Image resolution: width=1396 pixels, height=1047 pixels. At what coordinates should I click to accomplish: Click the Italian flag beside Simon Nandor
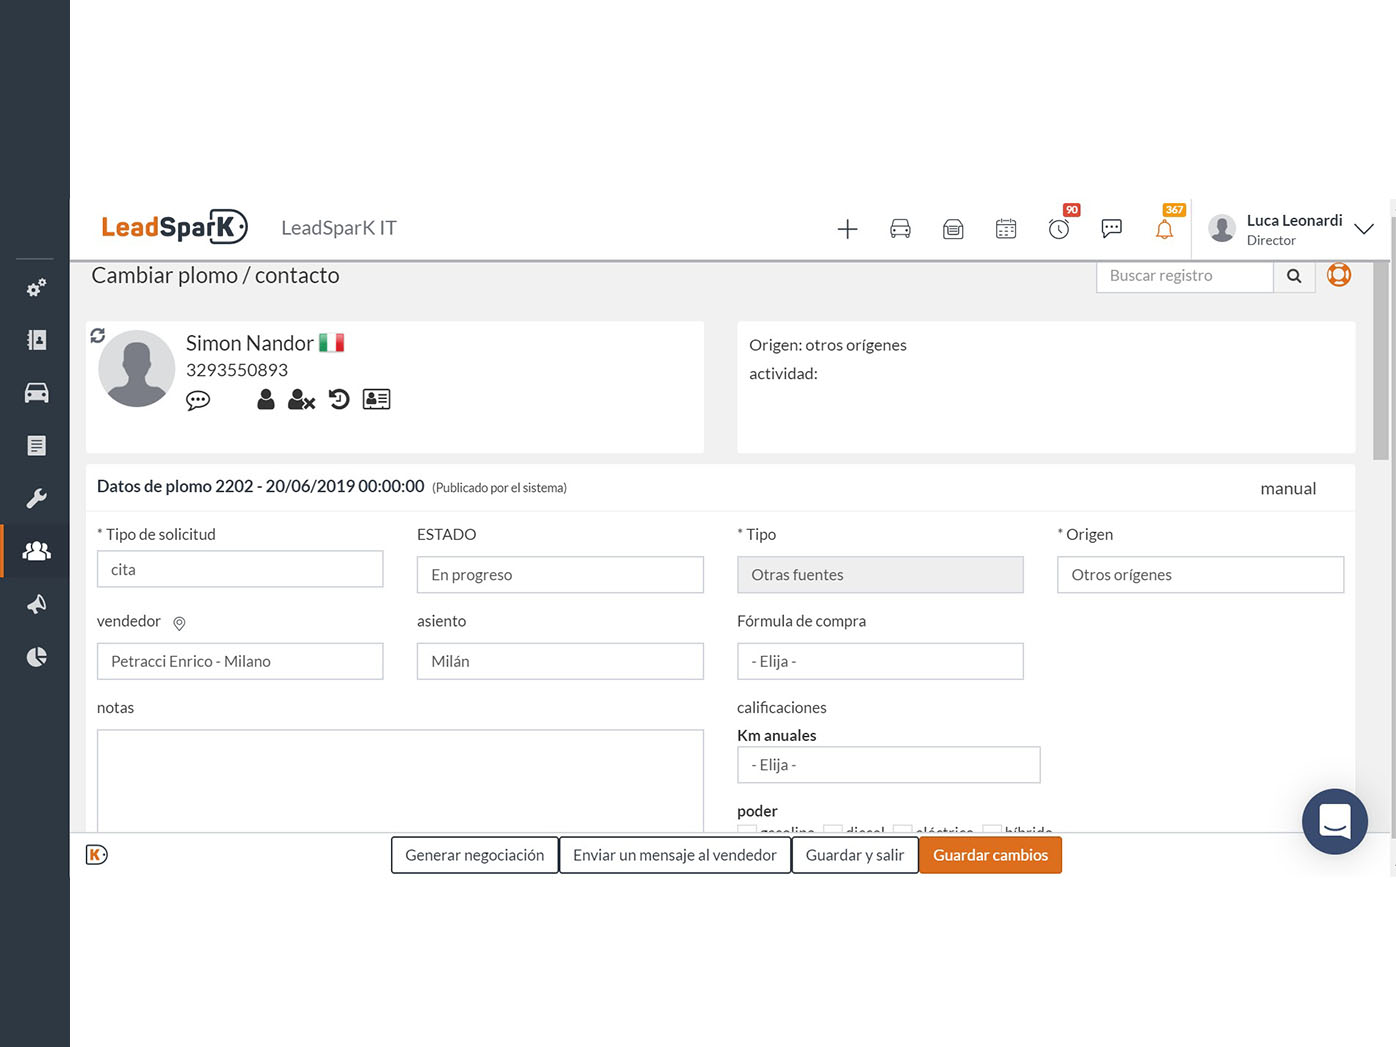(331, 343)
